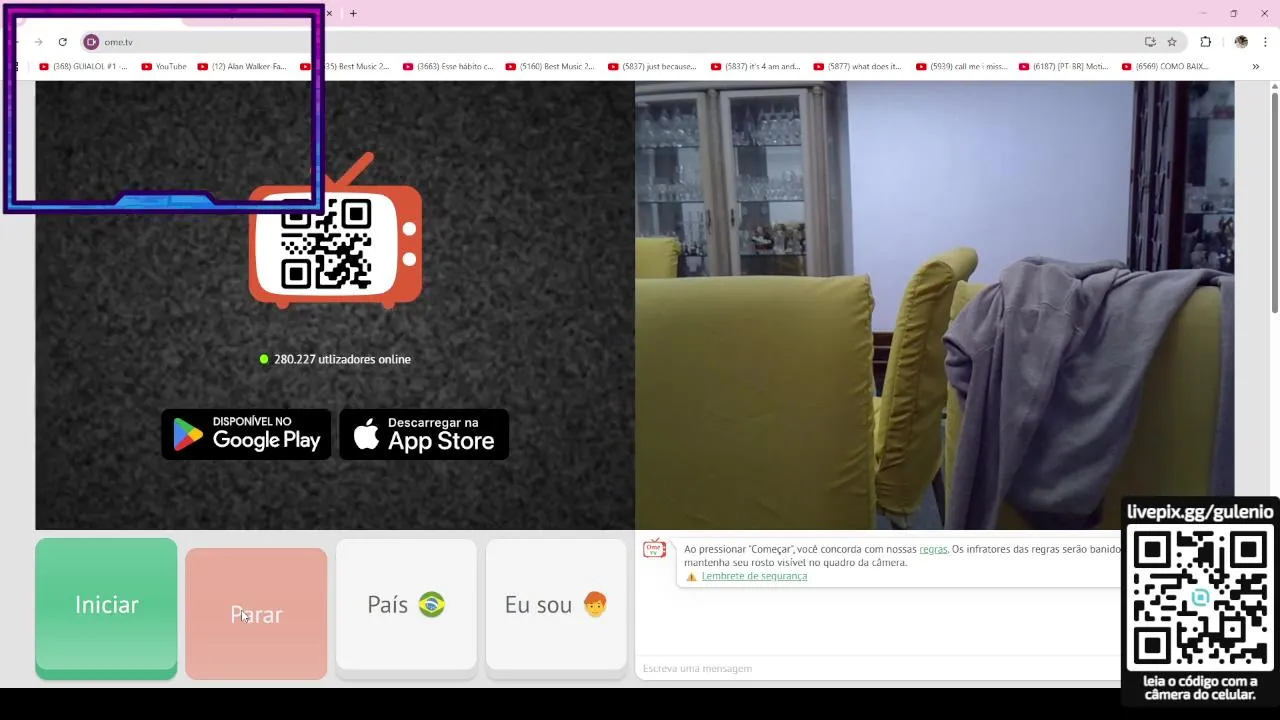Click the local webcam video feed

click(x=935, y=305)
